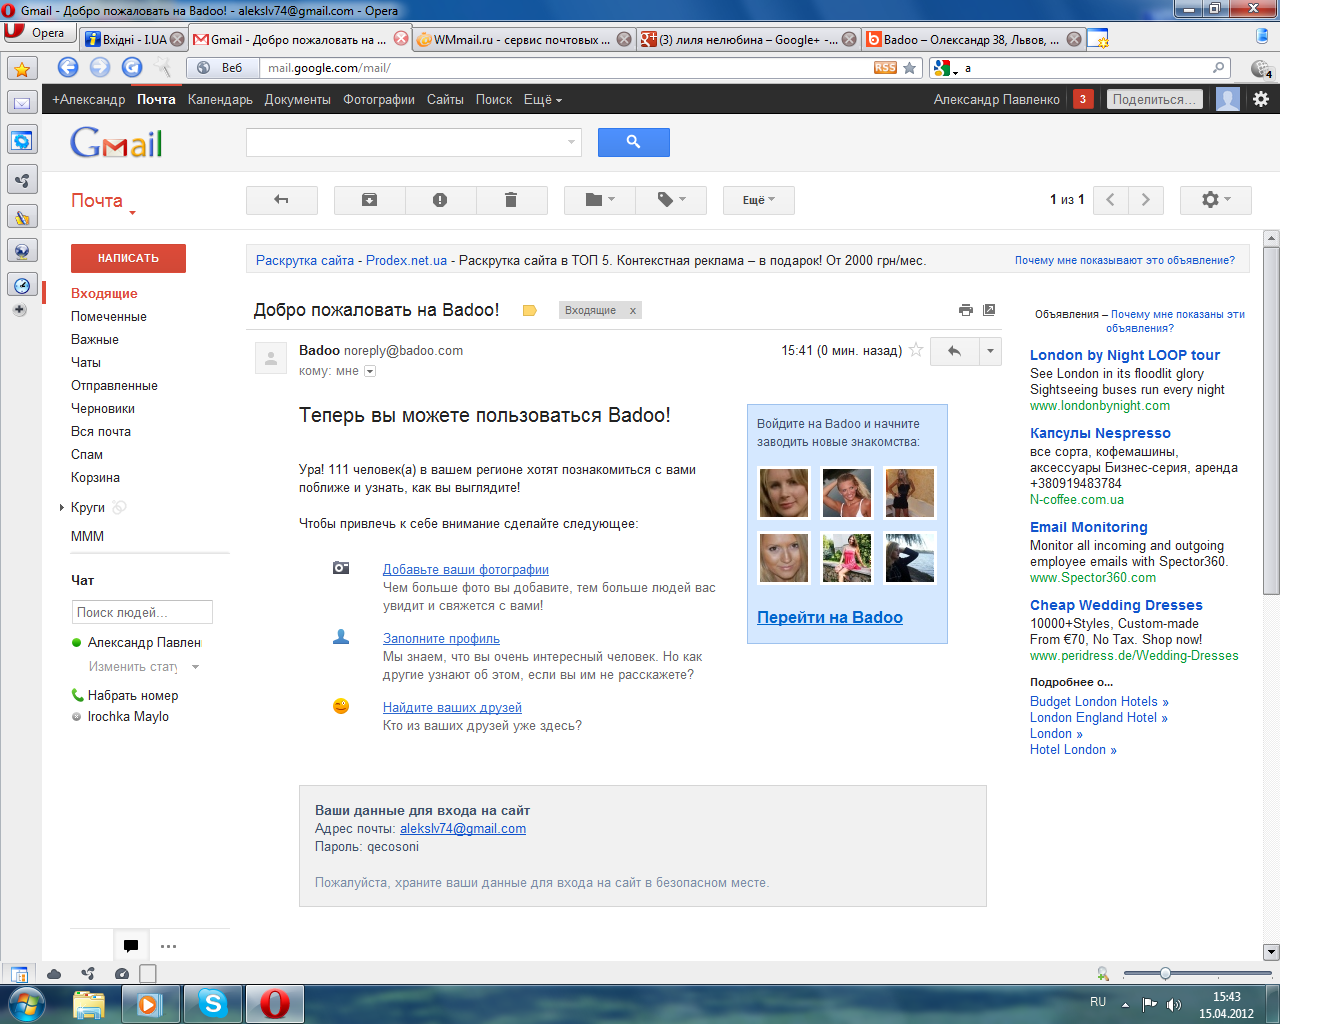Viewport: 1332px width, 1024px height.
Task: Click the Поделиться share box
Action: (1155, 99)
